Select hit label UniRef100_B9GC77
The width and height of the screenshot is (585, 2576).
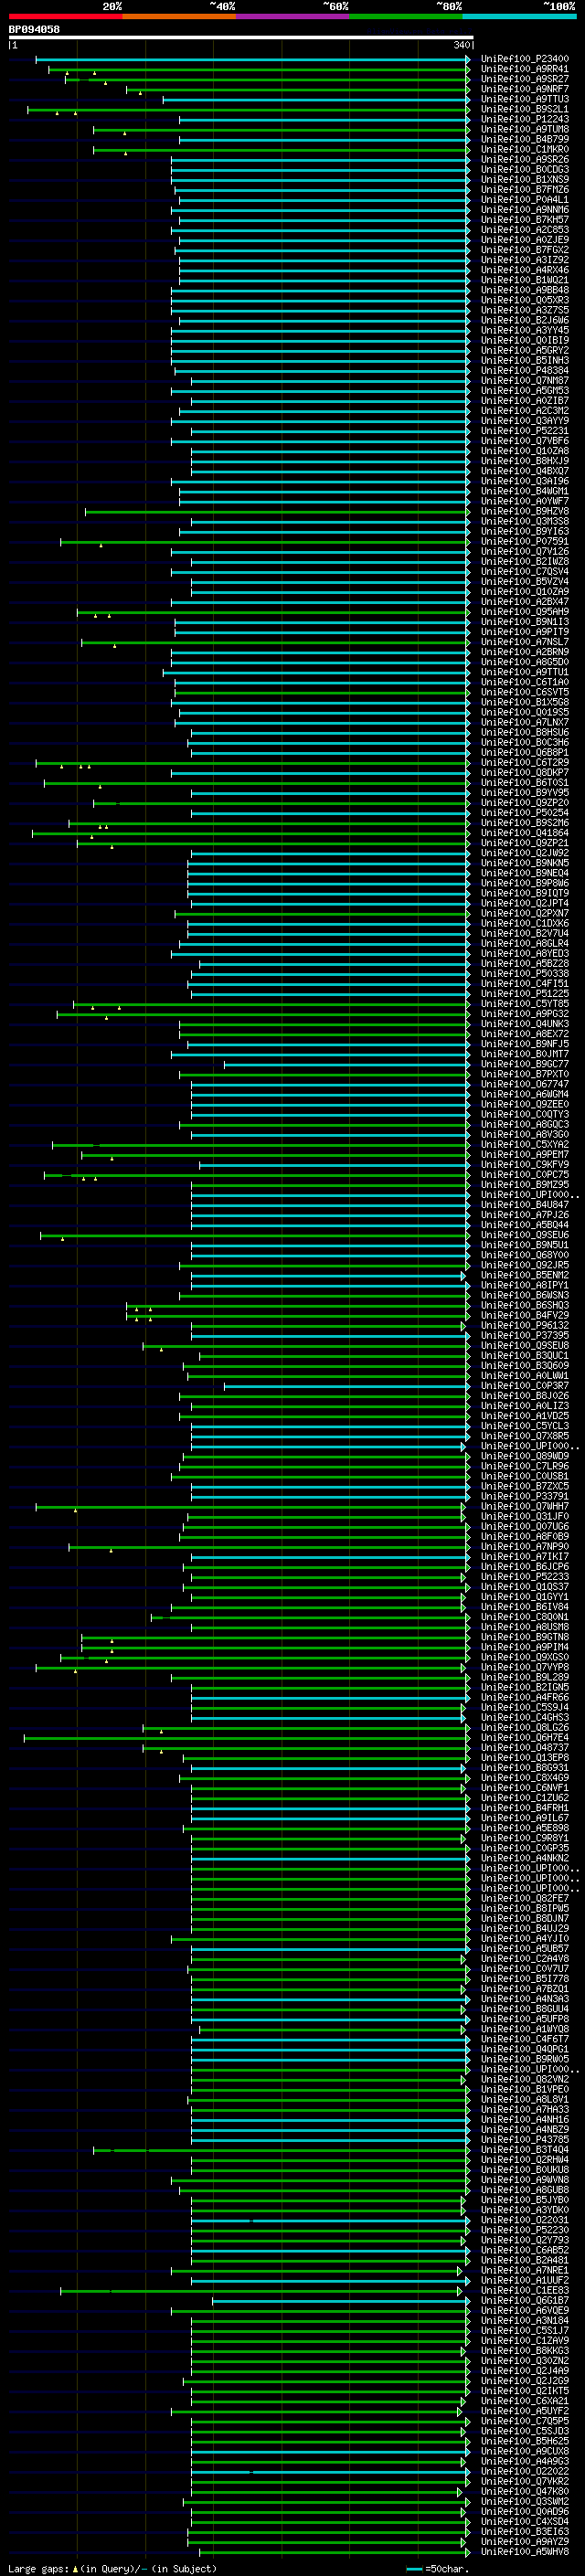(524, 1064)
